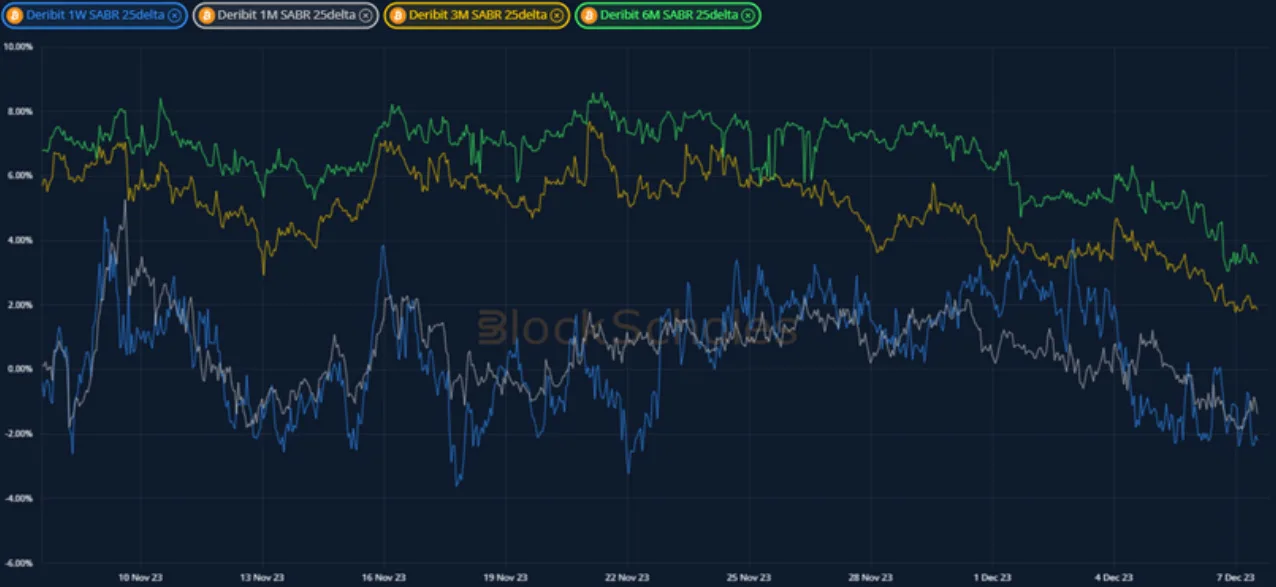Click the 4.00% y-axis label
Image resolution: width=1276 pixels, height=587 pixels.
pos(21,240)
